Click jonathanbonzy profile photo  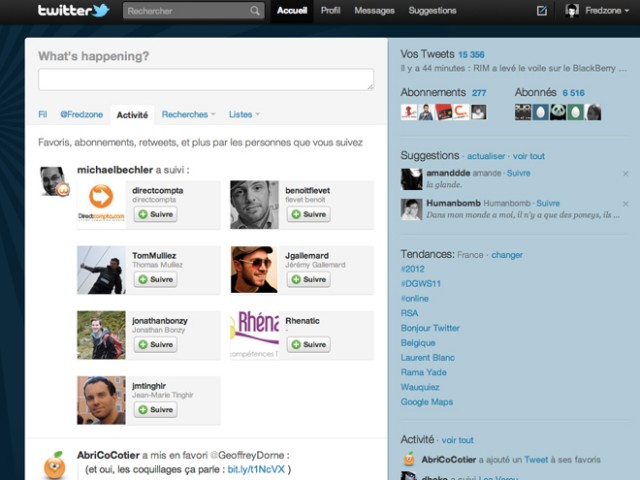[101, 335]
